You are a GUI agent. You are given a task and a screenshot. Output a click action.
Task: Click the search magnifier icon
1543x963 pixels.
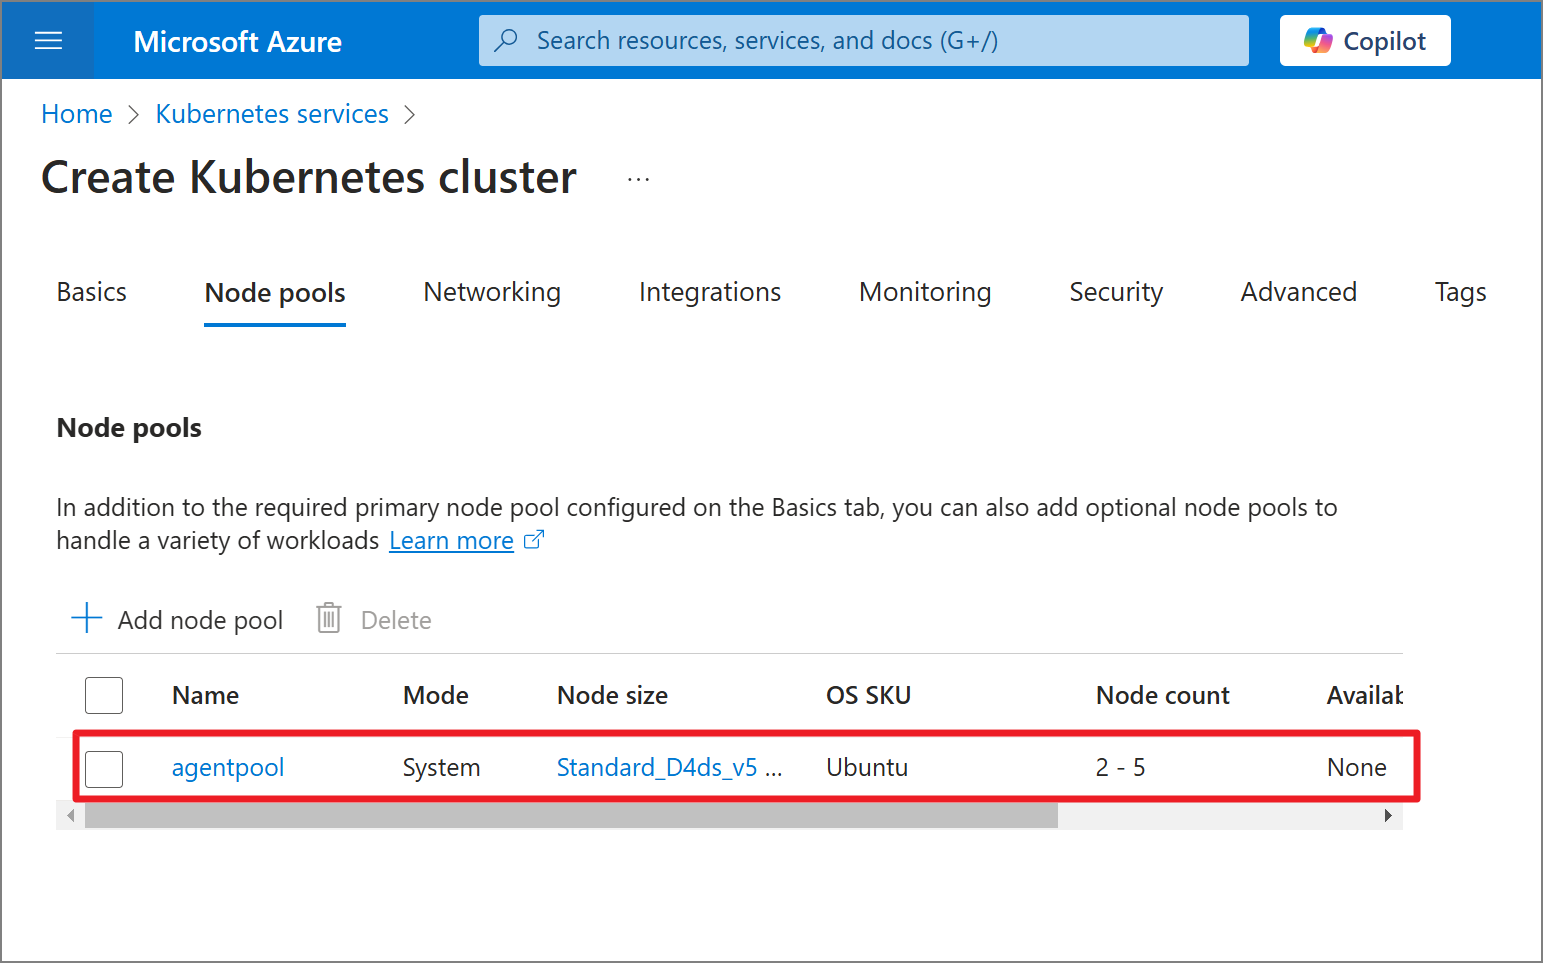[x=507, y=40]
